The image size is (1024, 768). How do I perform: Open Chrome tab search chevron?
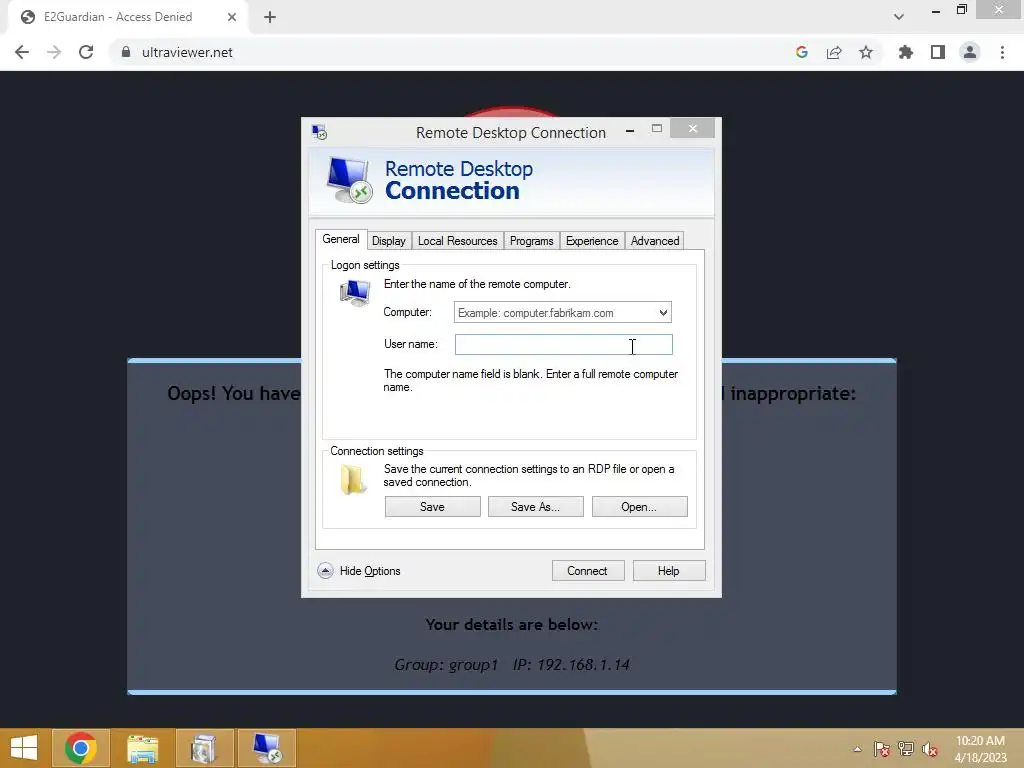coord(899,17)
